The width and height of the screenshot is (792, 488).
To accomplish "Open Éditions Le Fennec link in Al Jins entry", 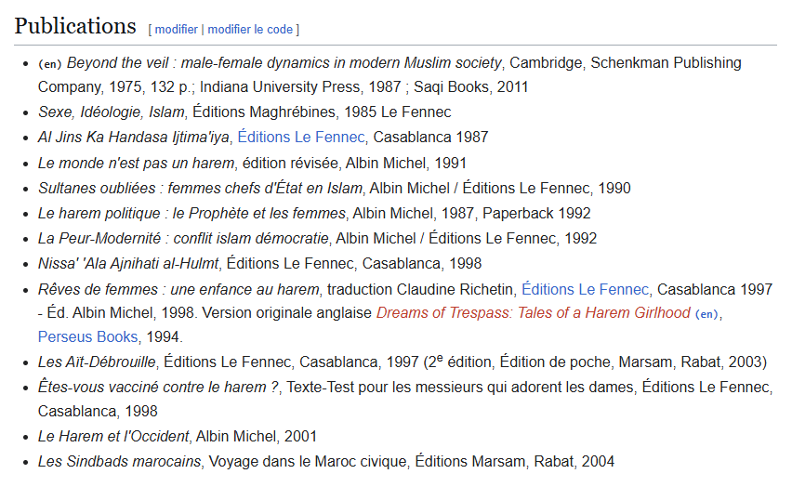I will [x=302, y=137].
